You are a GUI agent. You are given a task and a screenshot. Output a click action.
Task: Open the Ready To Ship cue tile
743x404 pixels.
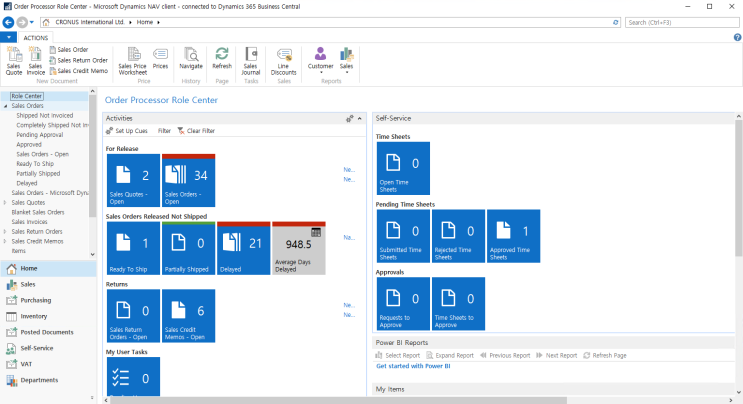(133, 248)
